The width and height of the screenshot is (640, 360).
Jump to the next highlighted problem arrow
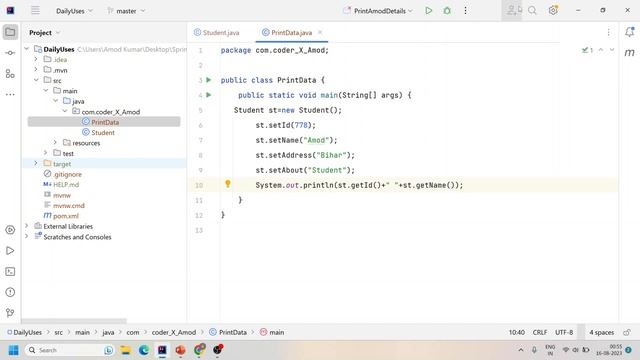(612, 50)
